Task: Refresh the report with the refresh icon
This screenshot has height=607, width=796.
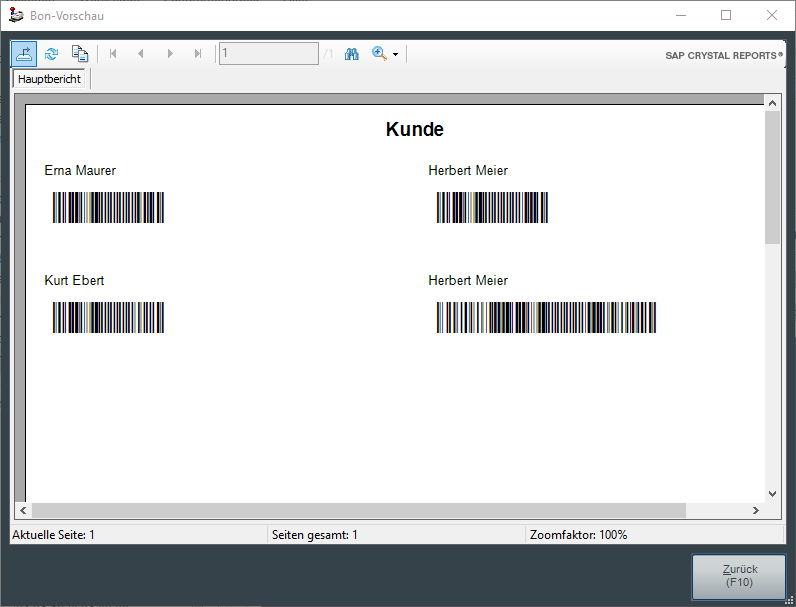Action: click(x=52, y=54)
